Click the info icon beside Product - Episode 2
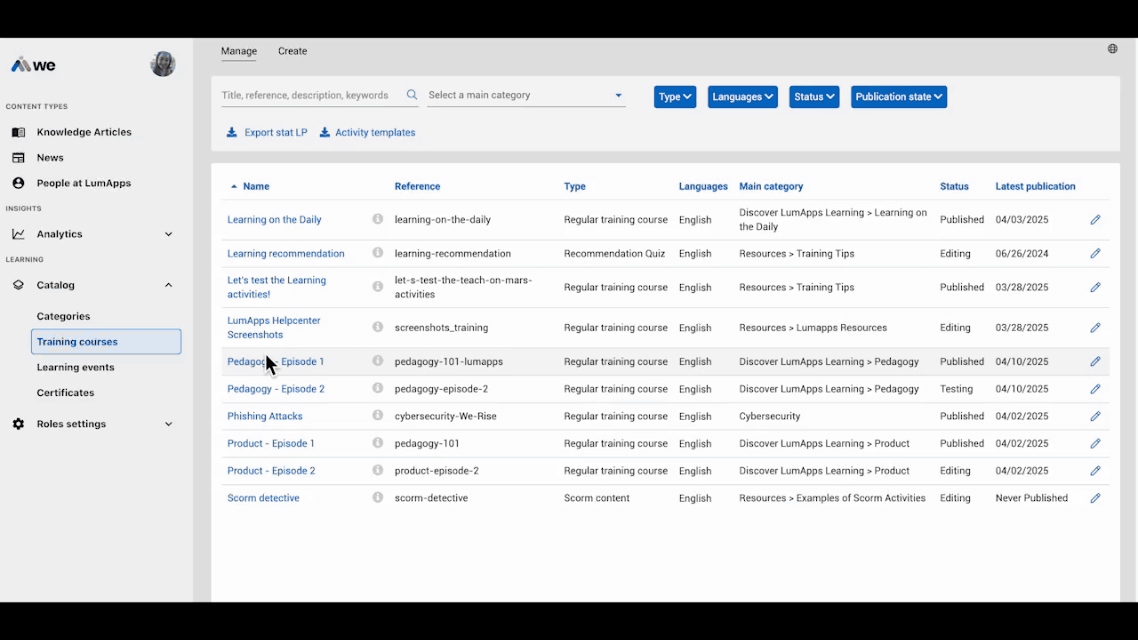1138x640 pixels. (x=377, y=469)
